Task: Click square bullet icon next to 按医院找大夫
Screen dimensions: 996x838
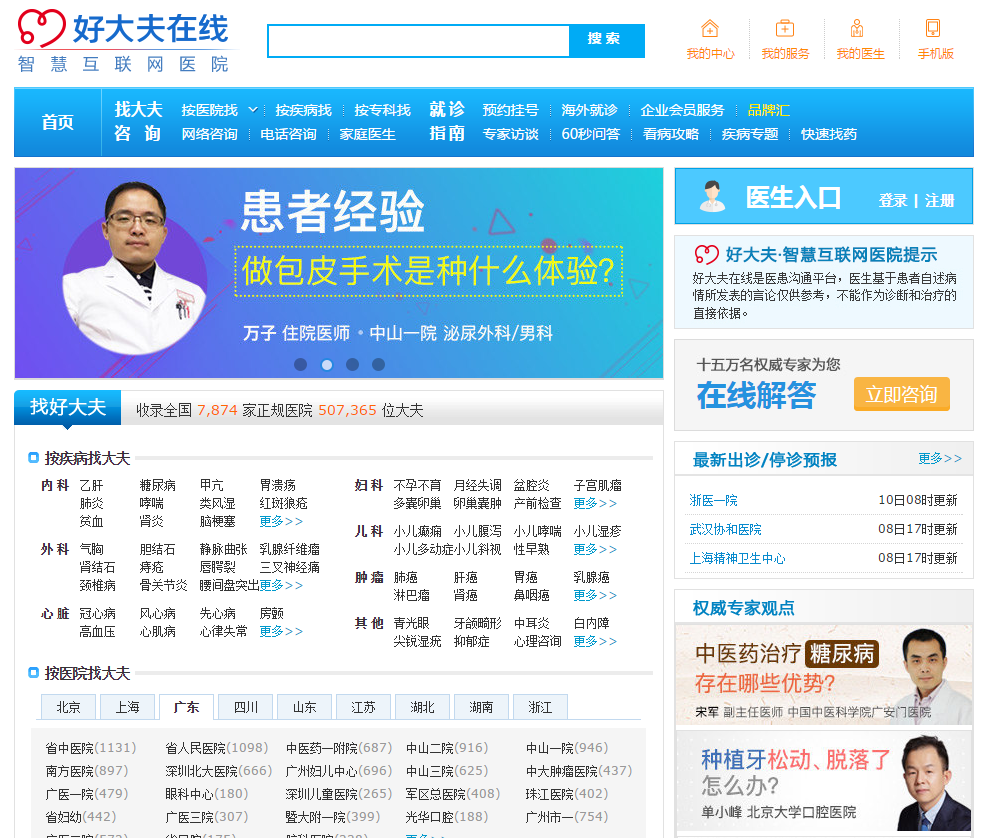Action: pyautogui.click(x=34, y=672)
